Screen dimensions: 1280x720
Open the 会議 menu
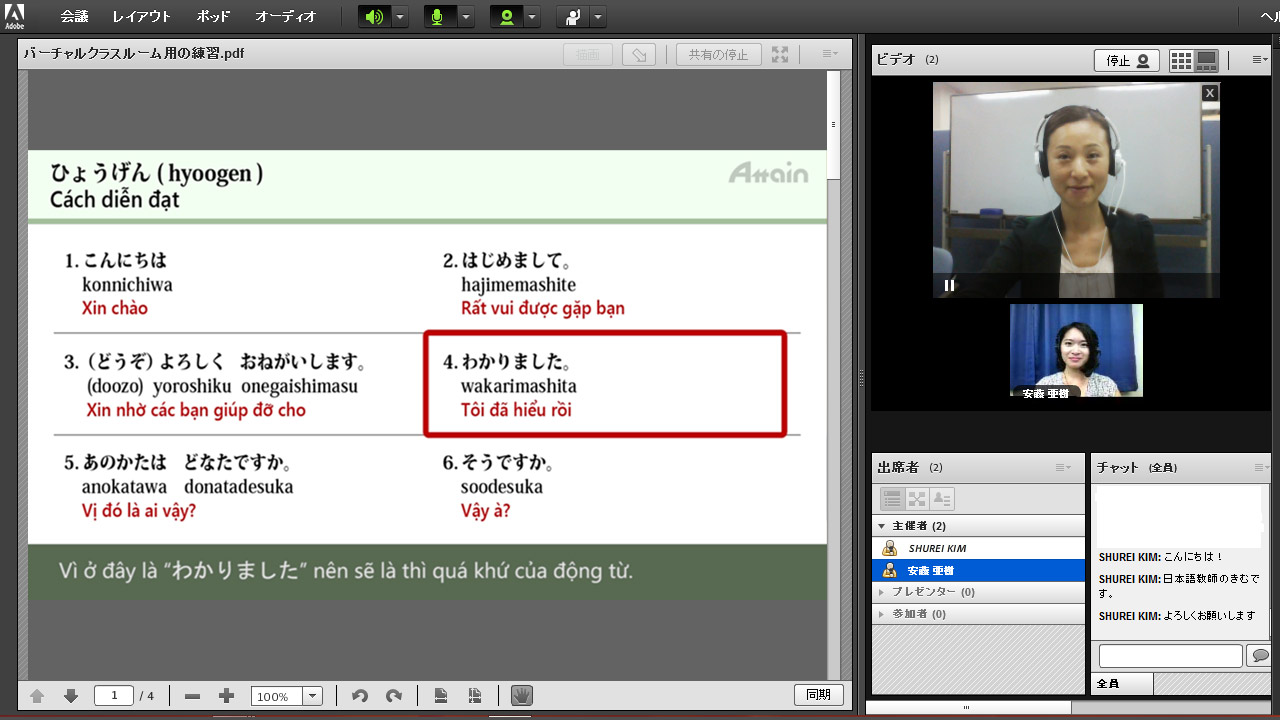point(74,17)
